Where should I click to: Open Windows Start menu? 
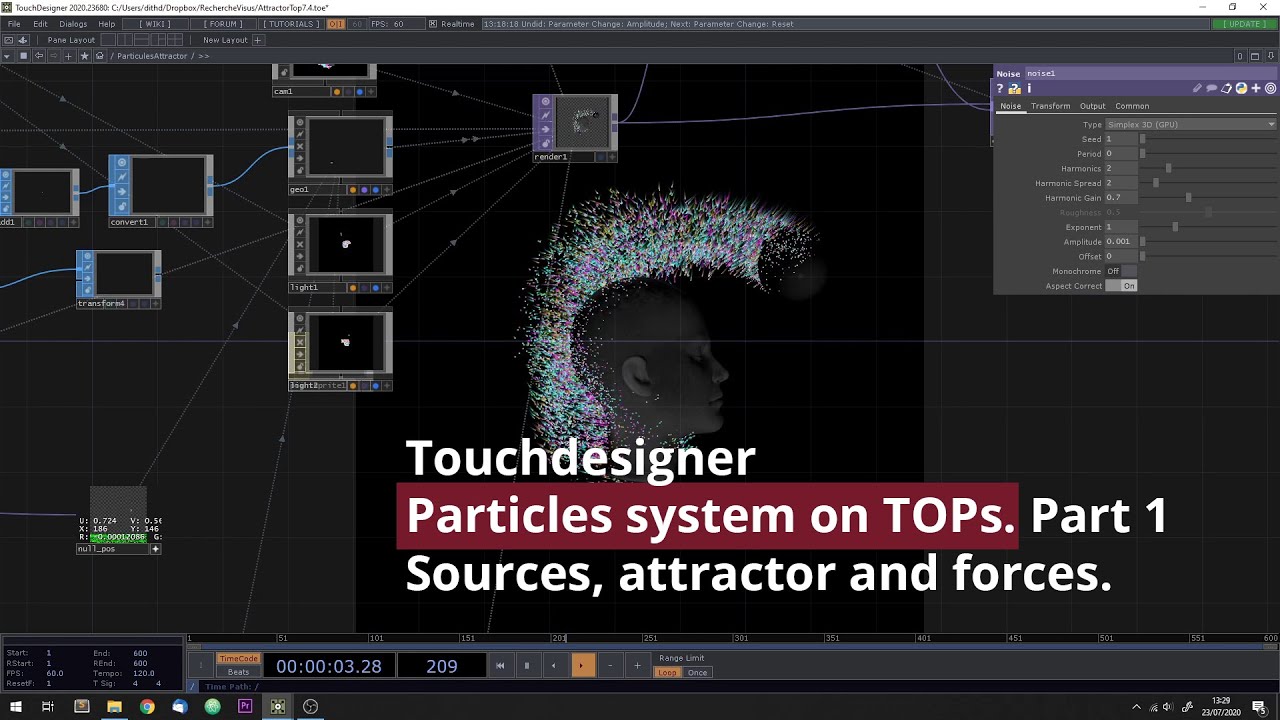click(x=16, y=706)
